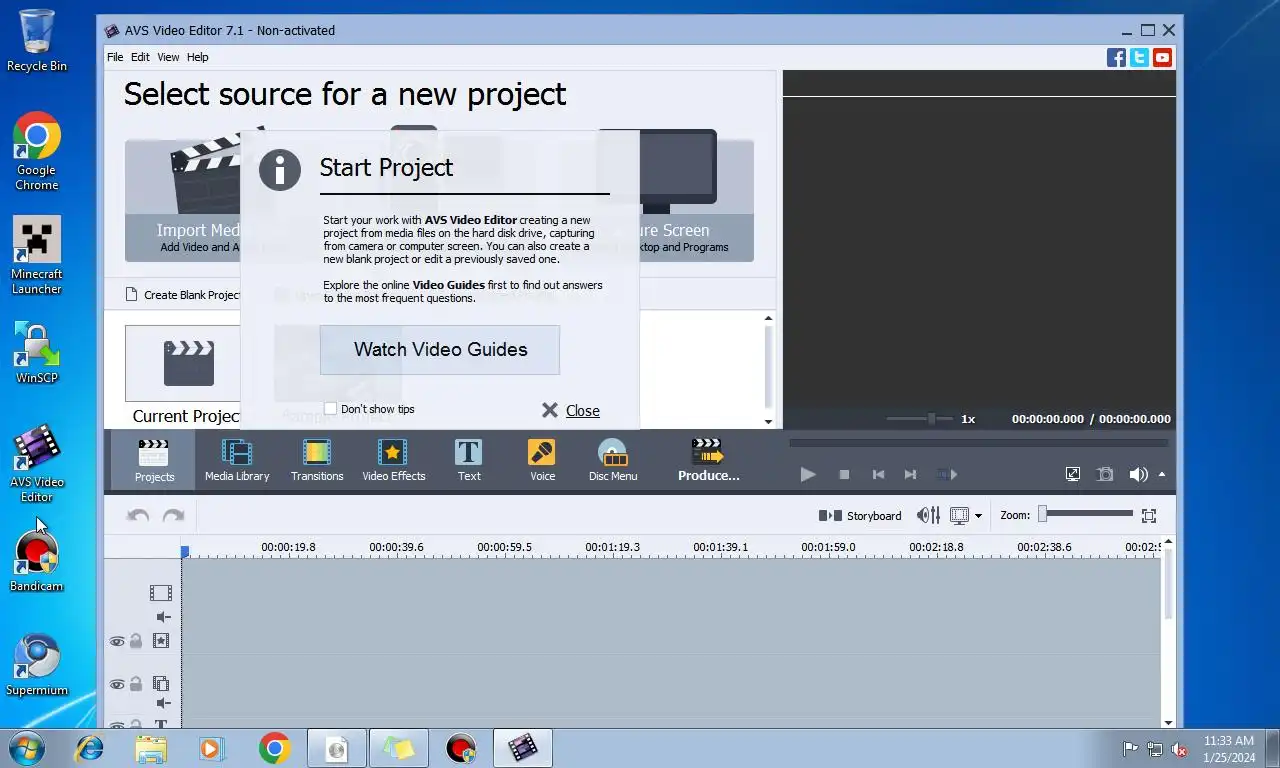Click zoom-to-fit timeline icon
The width and height of the screenshot is (1280, 768).
point(1149,516)
